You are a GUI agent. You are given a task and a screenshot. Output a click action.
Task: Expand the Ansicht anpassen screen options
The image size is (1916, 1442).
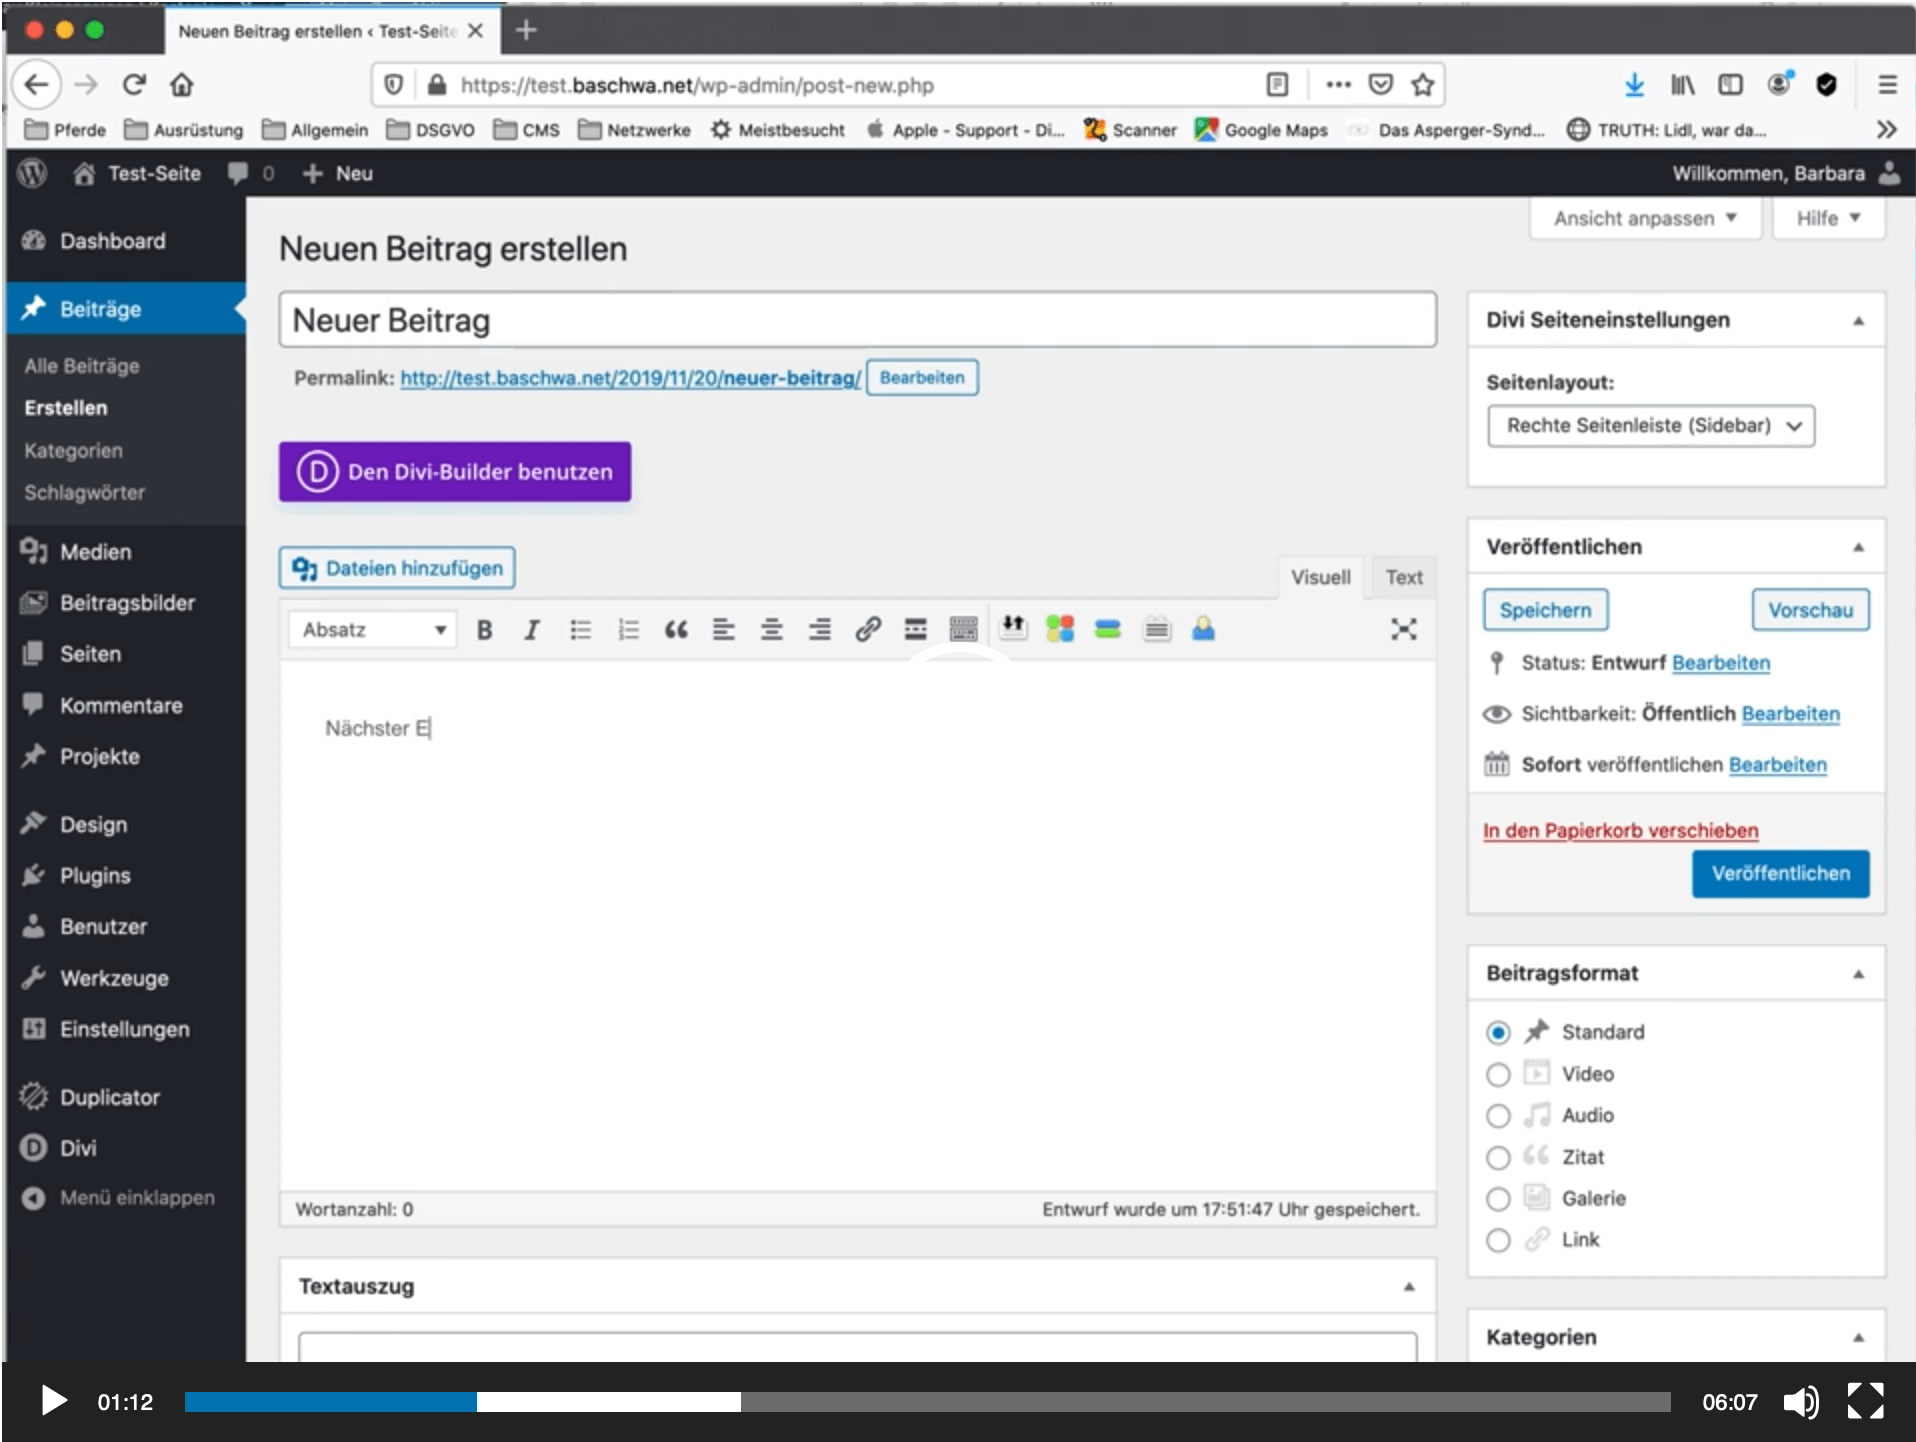1644,219
